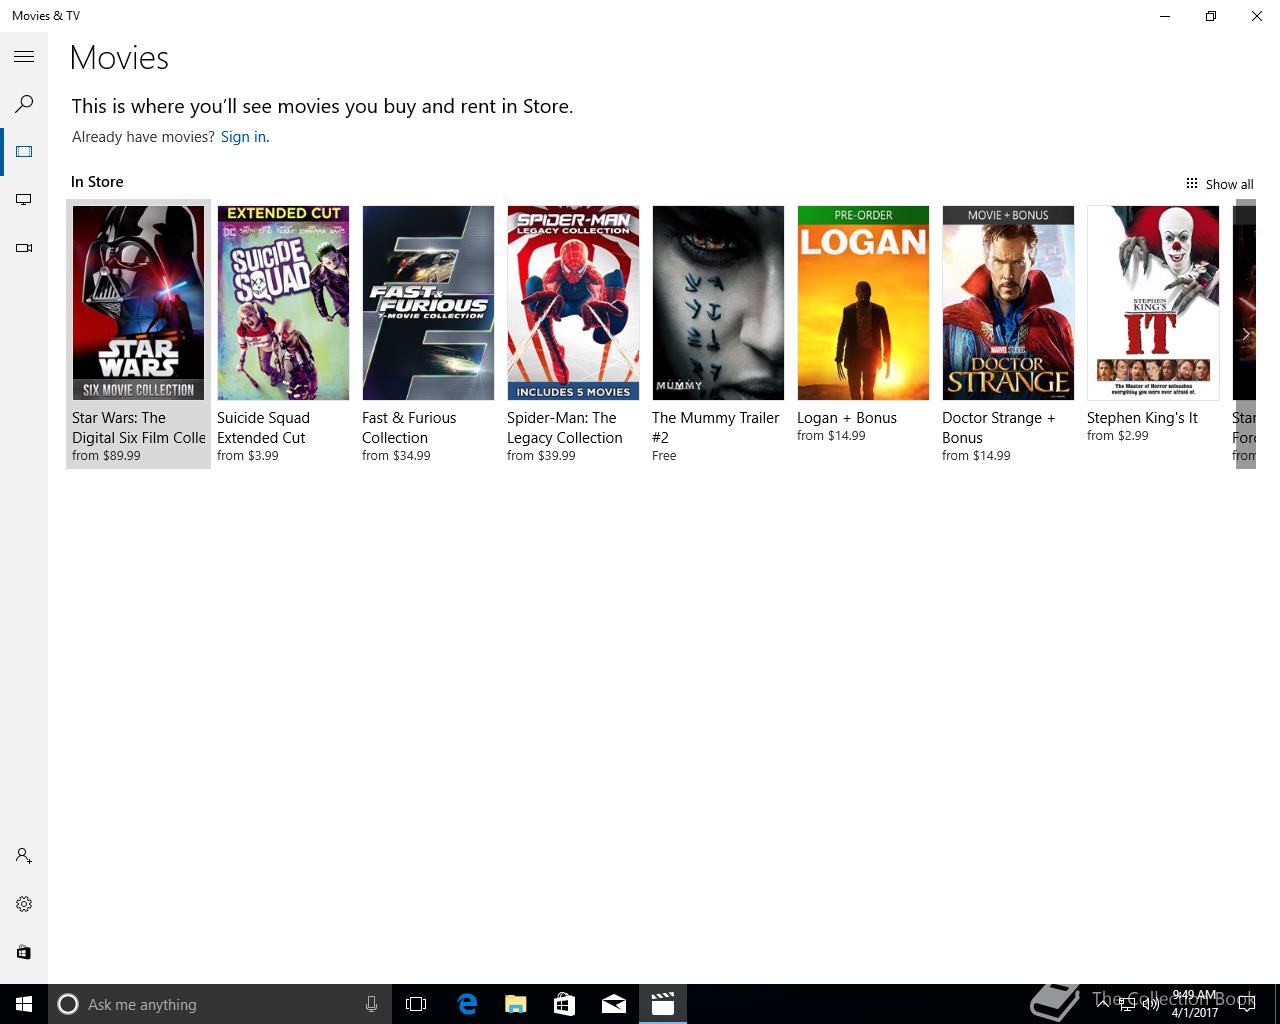Viewport: 1280px width, 1024px height.
Task: Open the Logan pre-order poster
Action: pos(863,303)
